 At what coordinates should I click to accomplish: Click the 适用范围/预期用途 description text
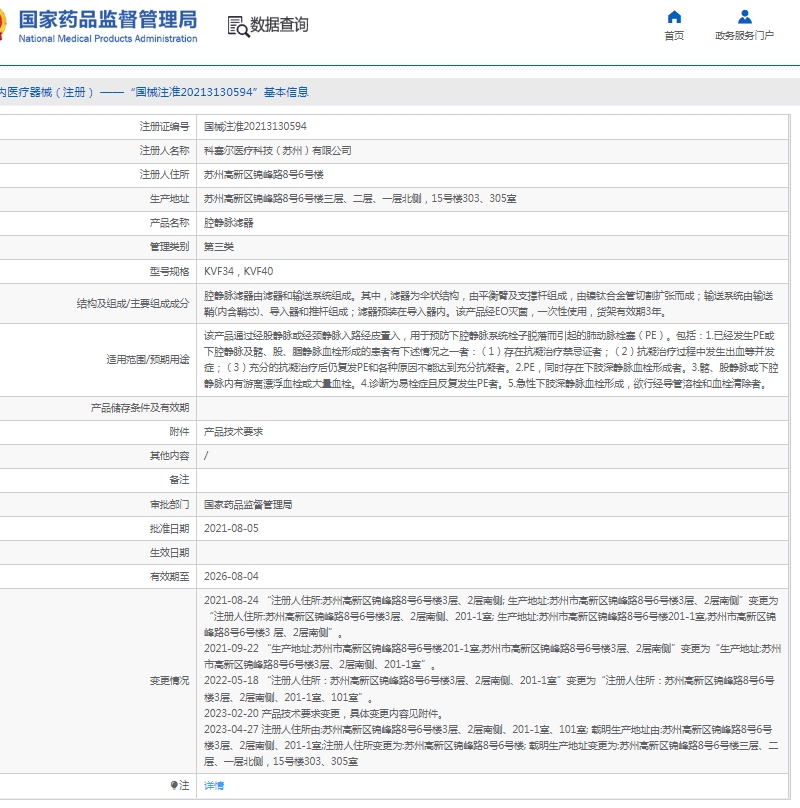(491, 360)
